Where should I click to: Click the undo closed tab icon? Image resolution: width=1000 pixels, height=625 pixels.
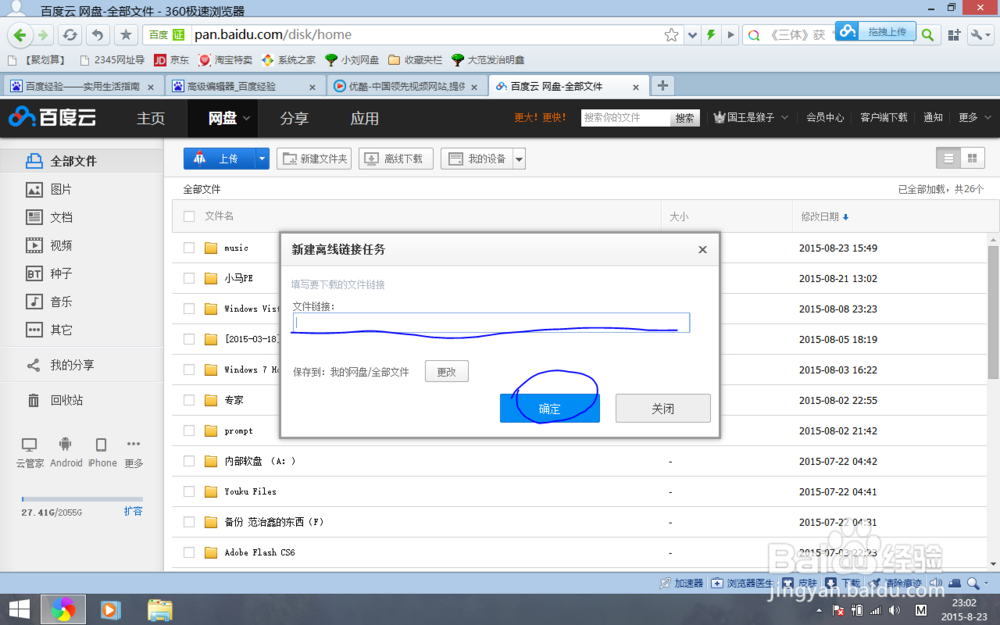click(x=98, y=34)
